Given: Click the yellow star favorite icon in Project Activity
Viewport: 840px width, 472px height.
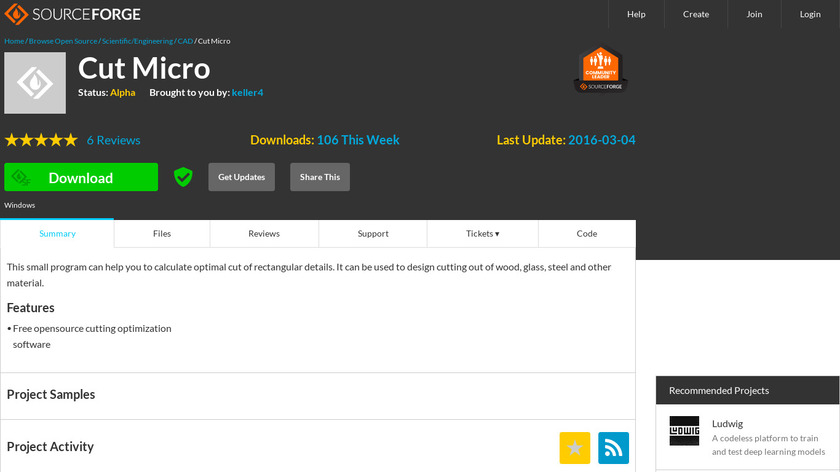Looking at the screenshot, I should (x=575, y=448).
